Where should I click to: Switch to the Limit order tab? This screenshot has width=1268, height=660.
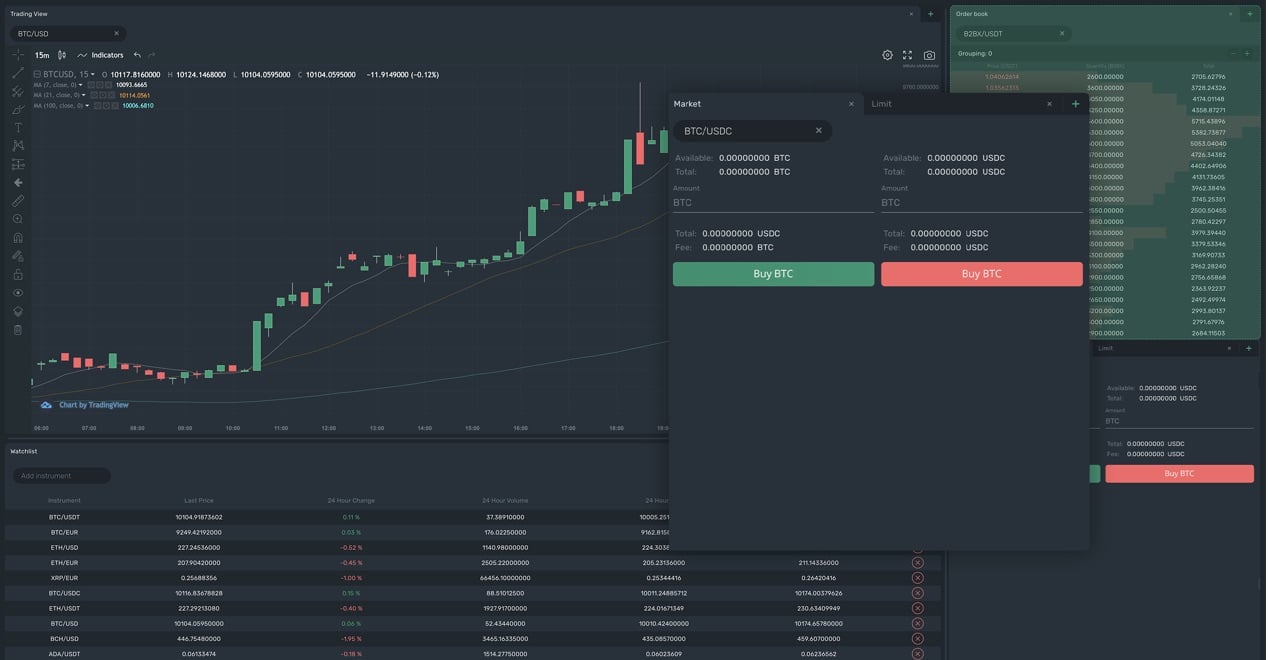click(881, 104)
